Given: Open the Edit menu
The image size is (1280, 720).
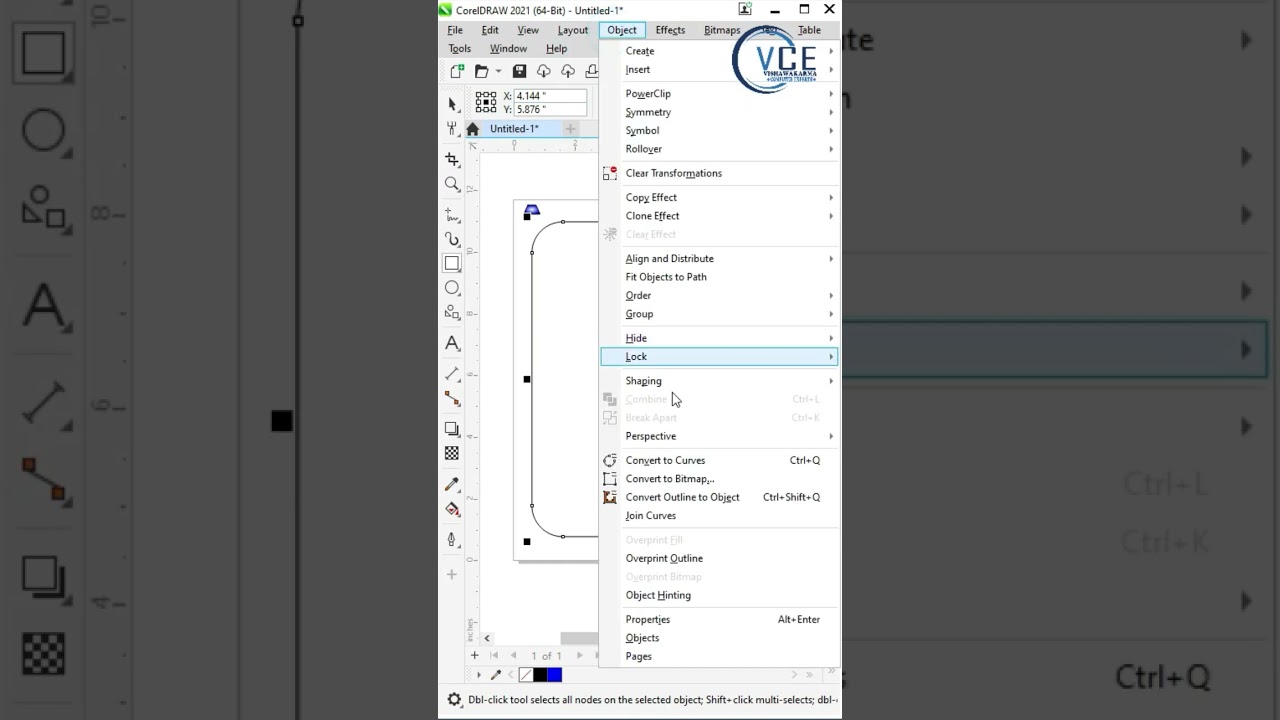Looking at the screenshot, I should [x=490, y=30].
